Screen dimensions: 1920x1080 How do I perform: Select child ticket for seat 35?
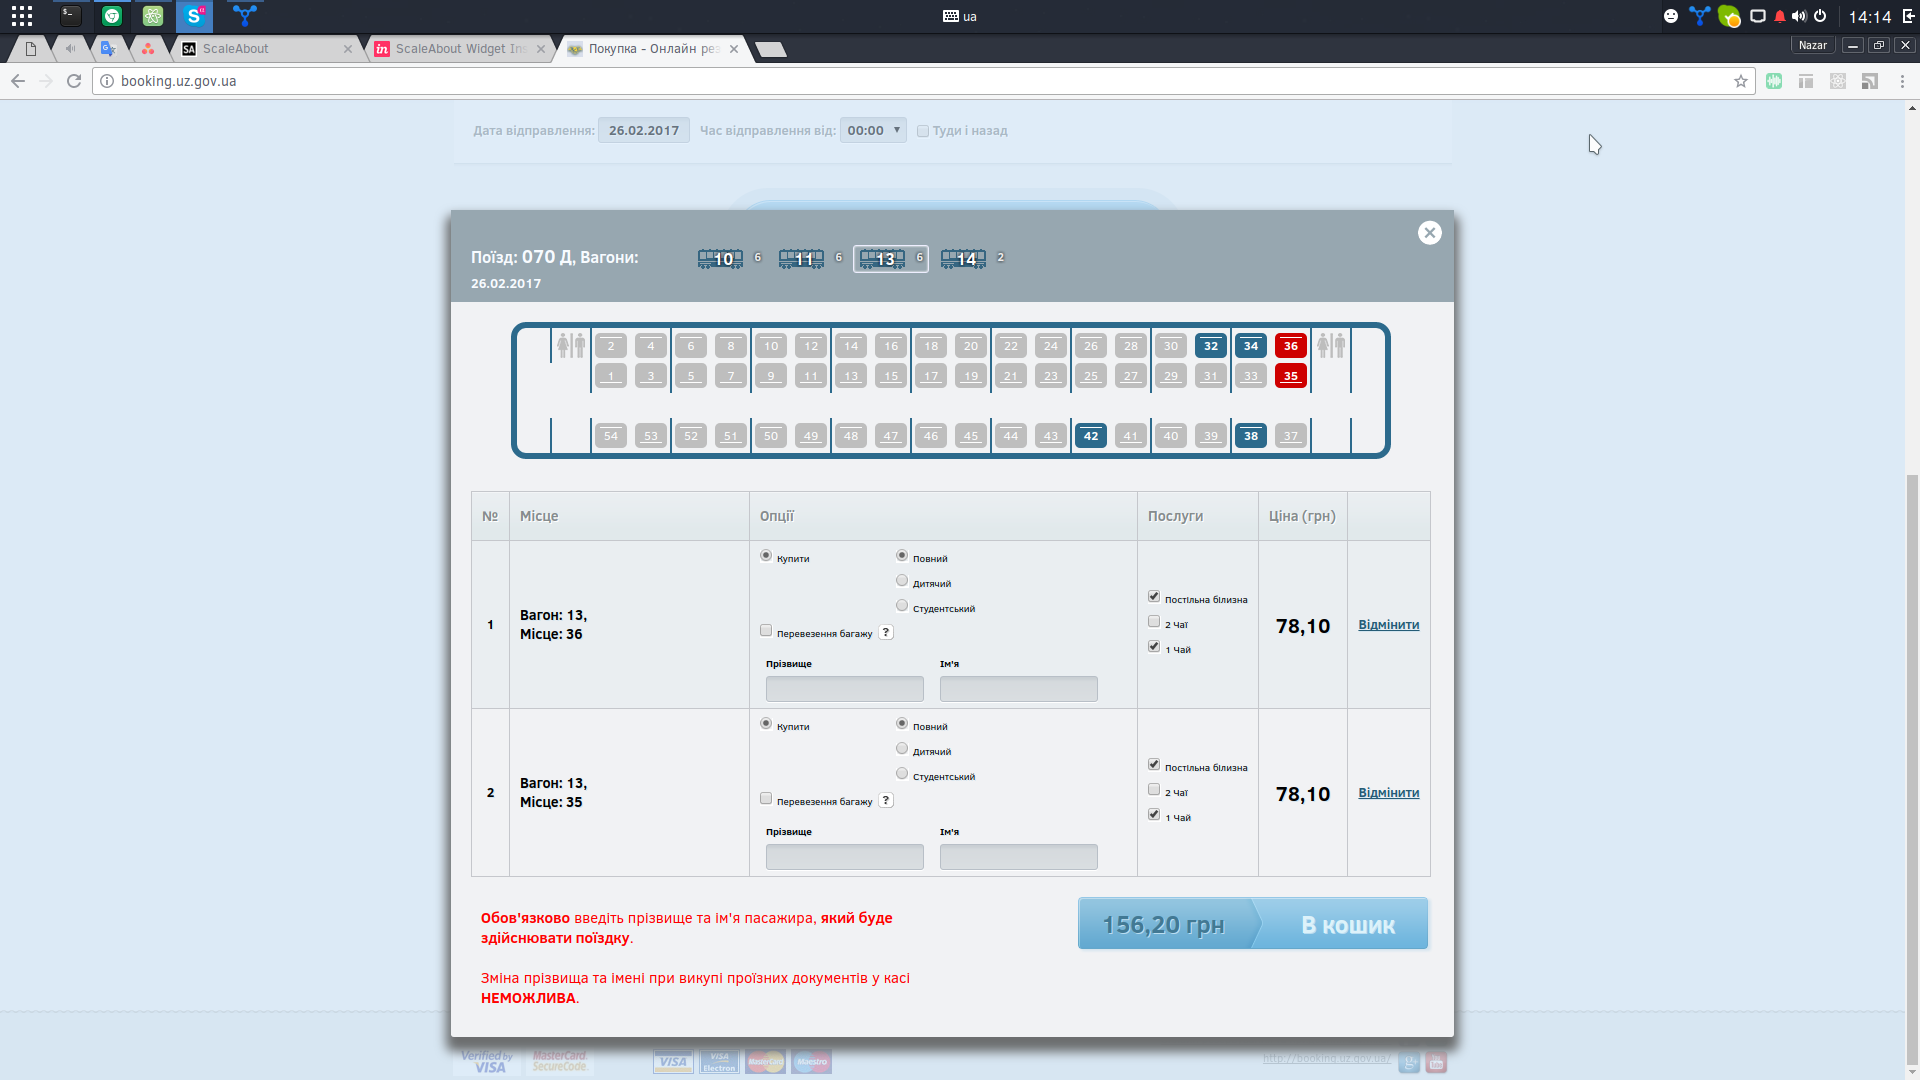coord(902,749)
